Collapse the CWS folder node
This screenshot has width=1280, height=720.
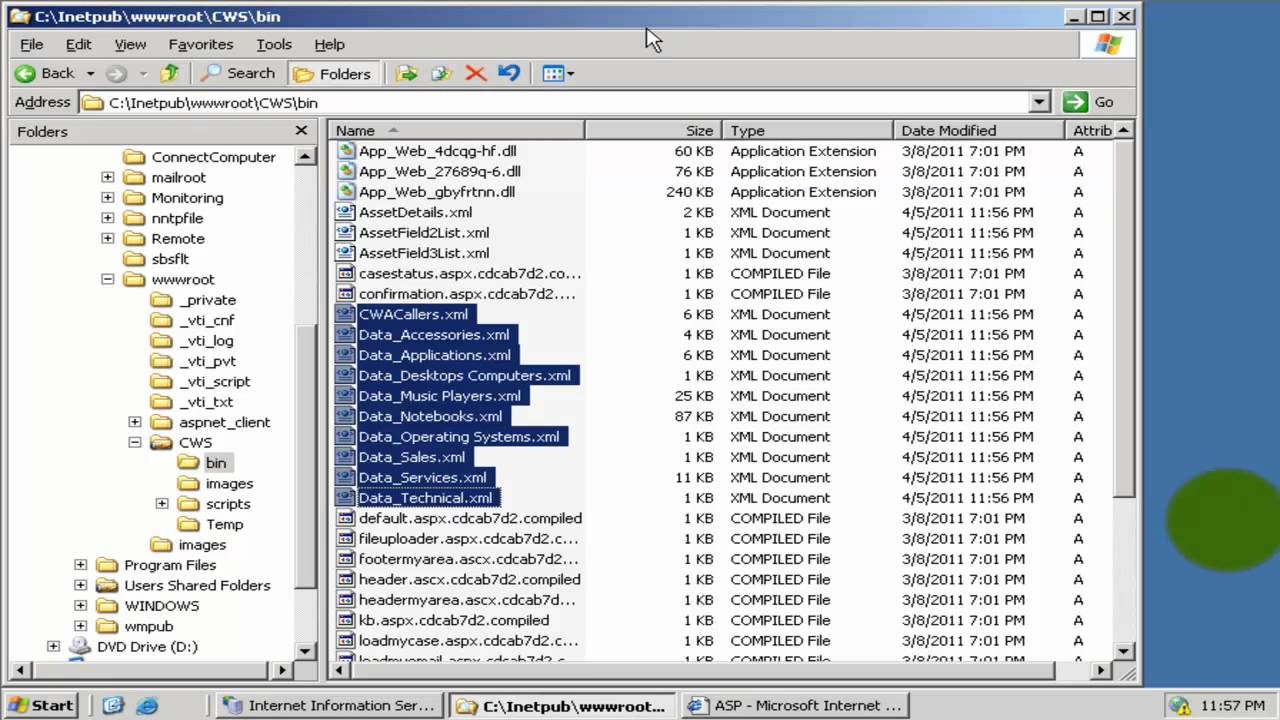point(135,443)
